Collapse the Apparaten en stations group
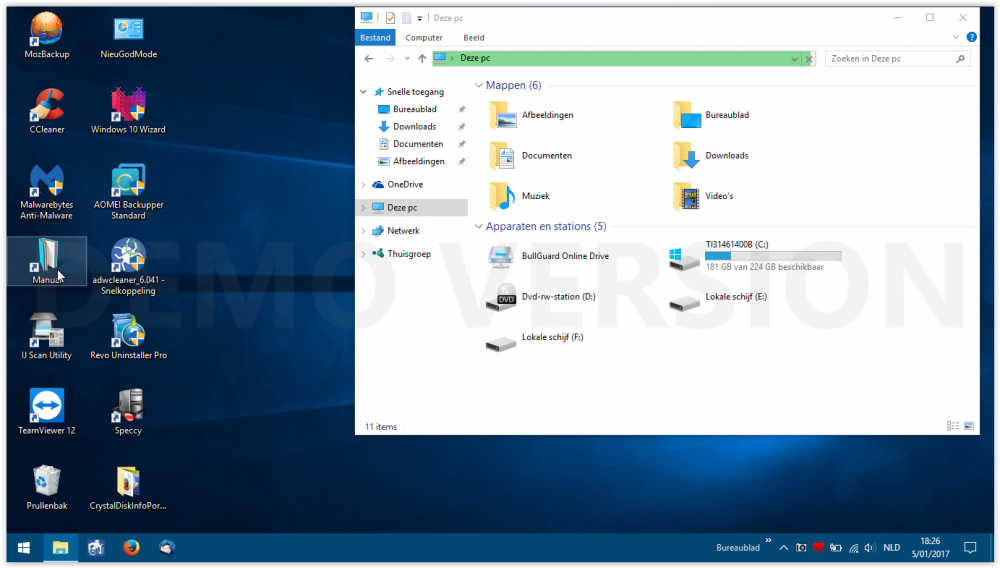The width and height of the screenshot is (1000, 568). [478, 227]
